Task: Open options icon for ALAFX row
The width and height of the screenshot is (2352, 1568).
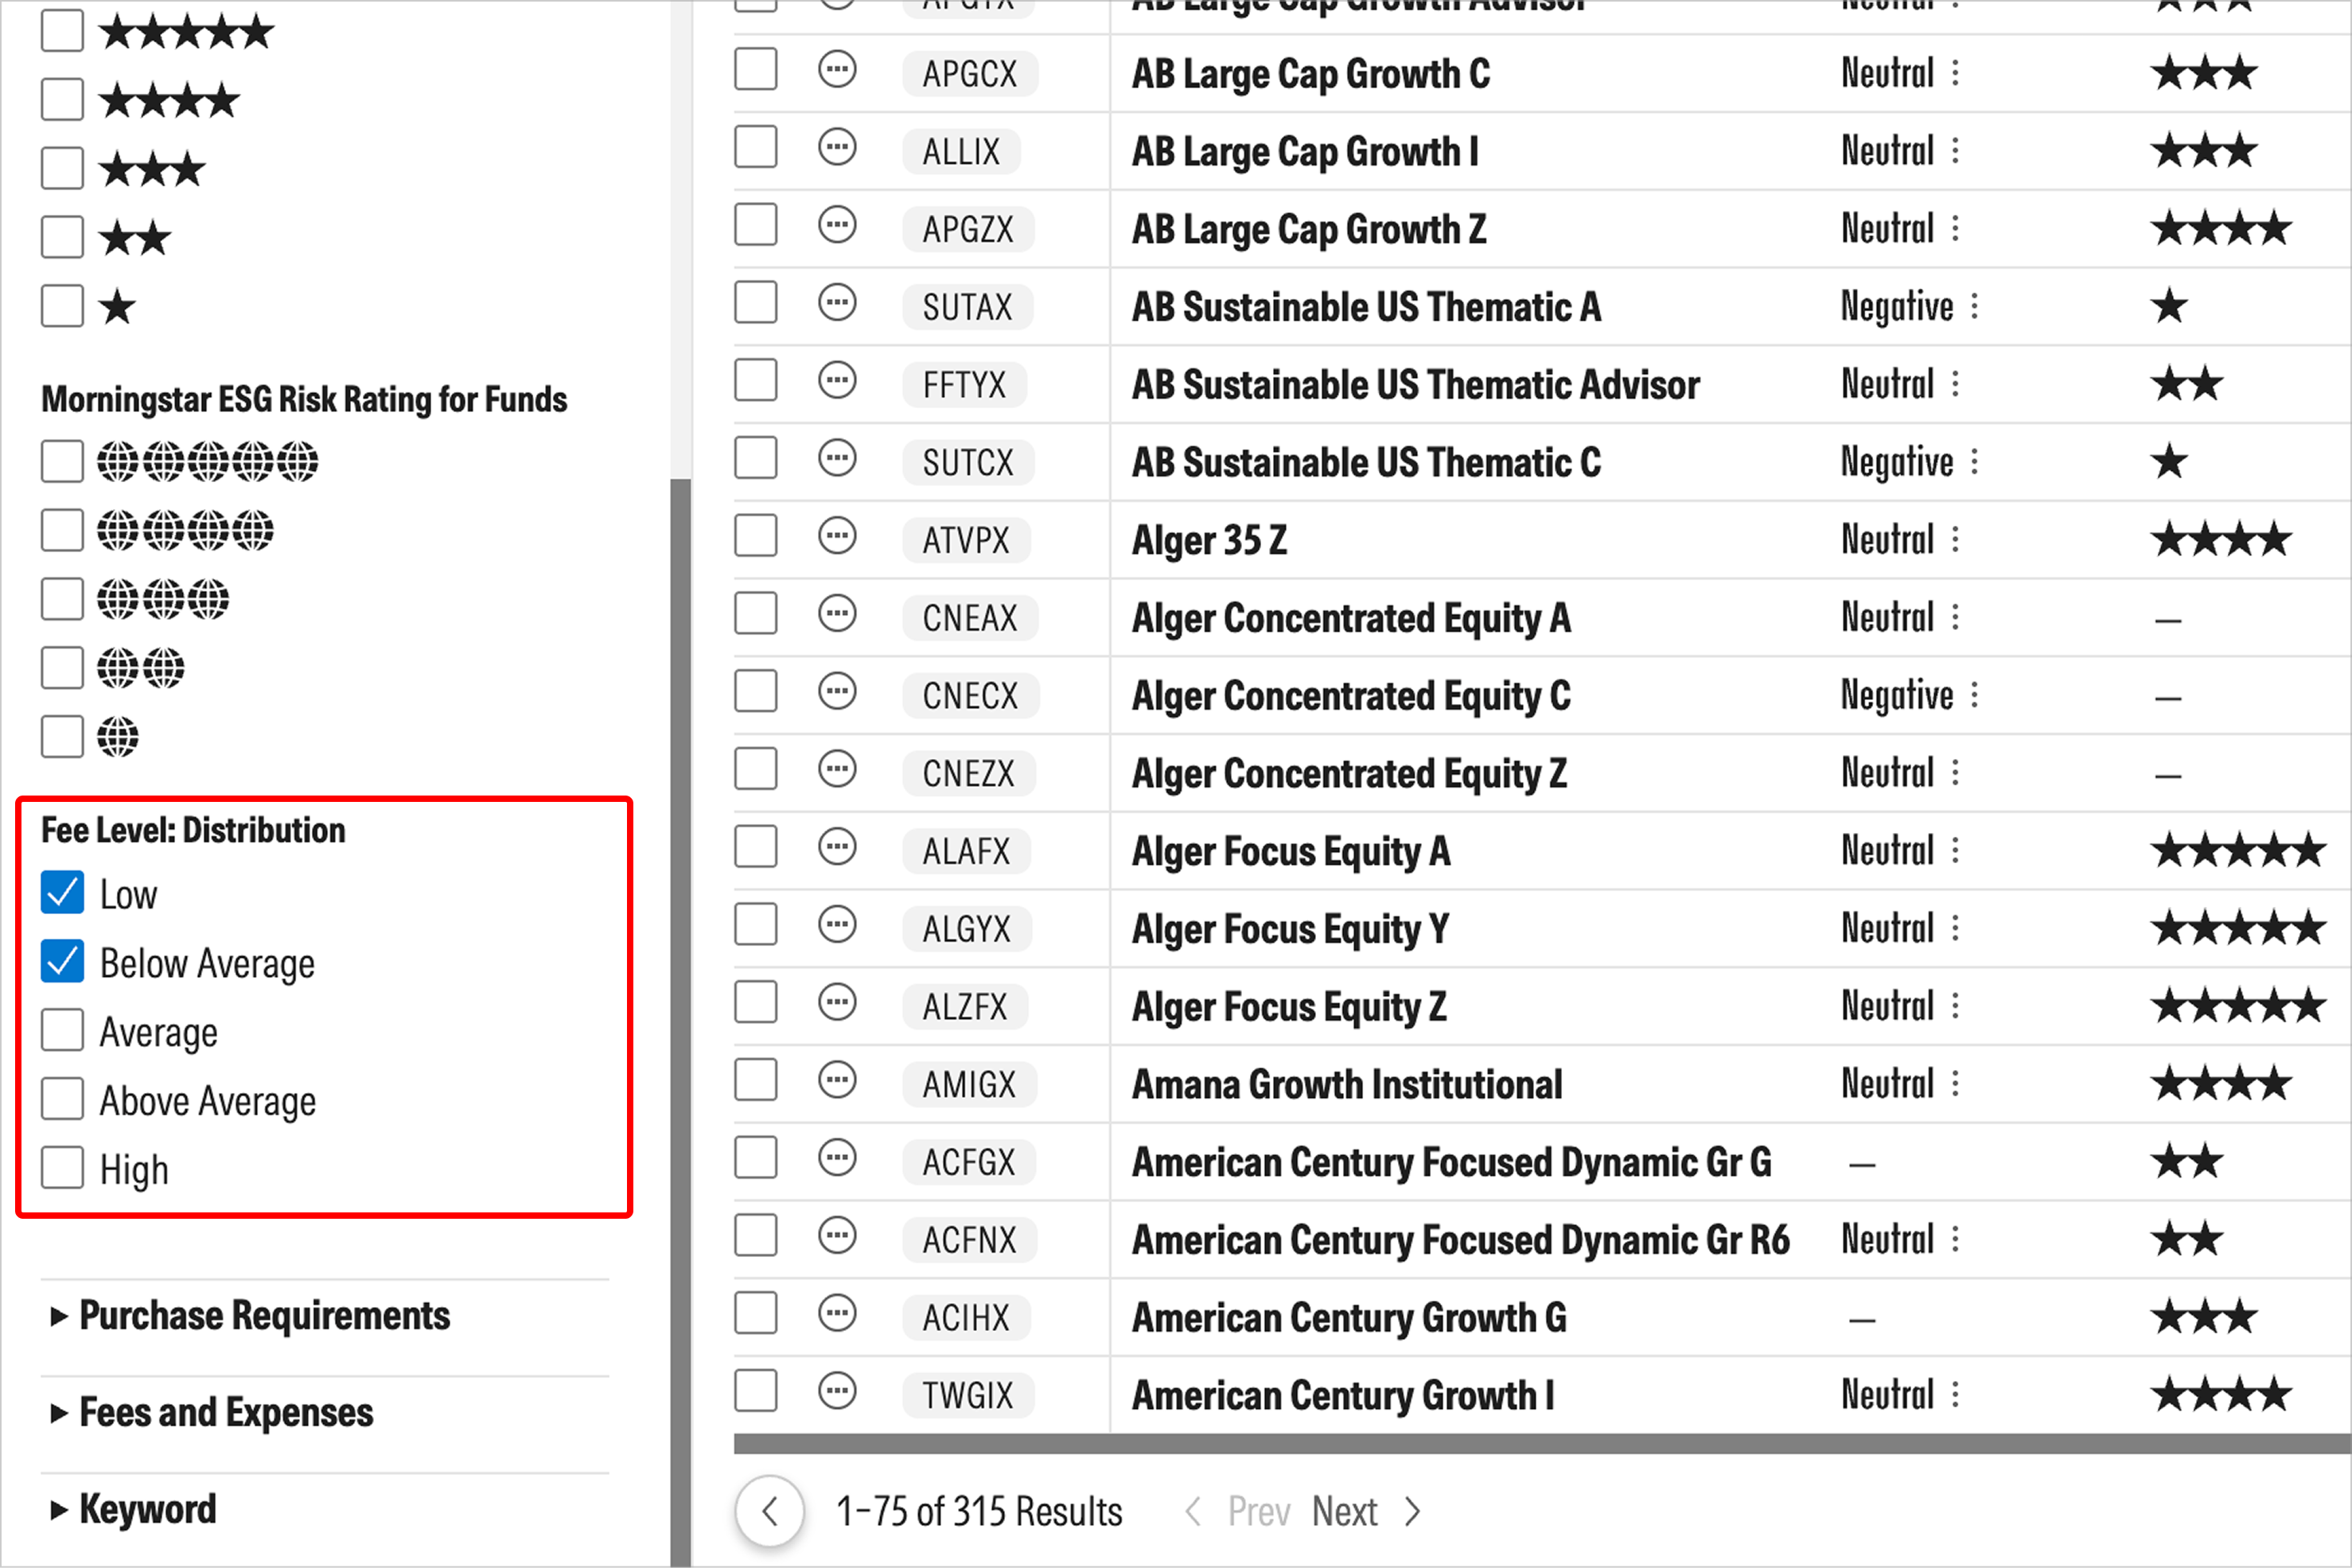Action: 837,847
